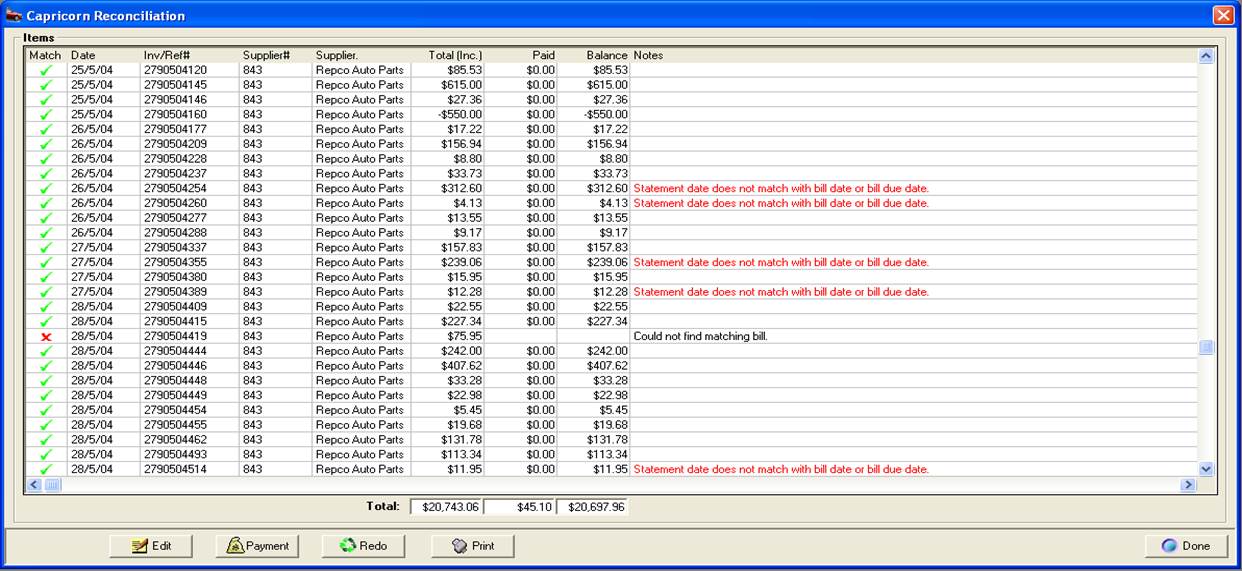Click the Capricorn Reconciliation title bar icon
Viewport: 1242px width, 571px height.
[14, 16]
